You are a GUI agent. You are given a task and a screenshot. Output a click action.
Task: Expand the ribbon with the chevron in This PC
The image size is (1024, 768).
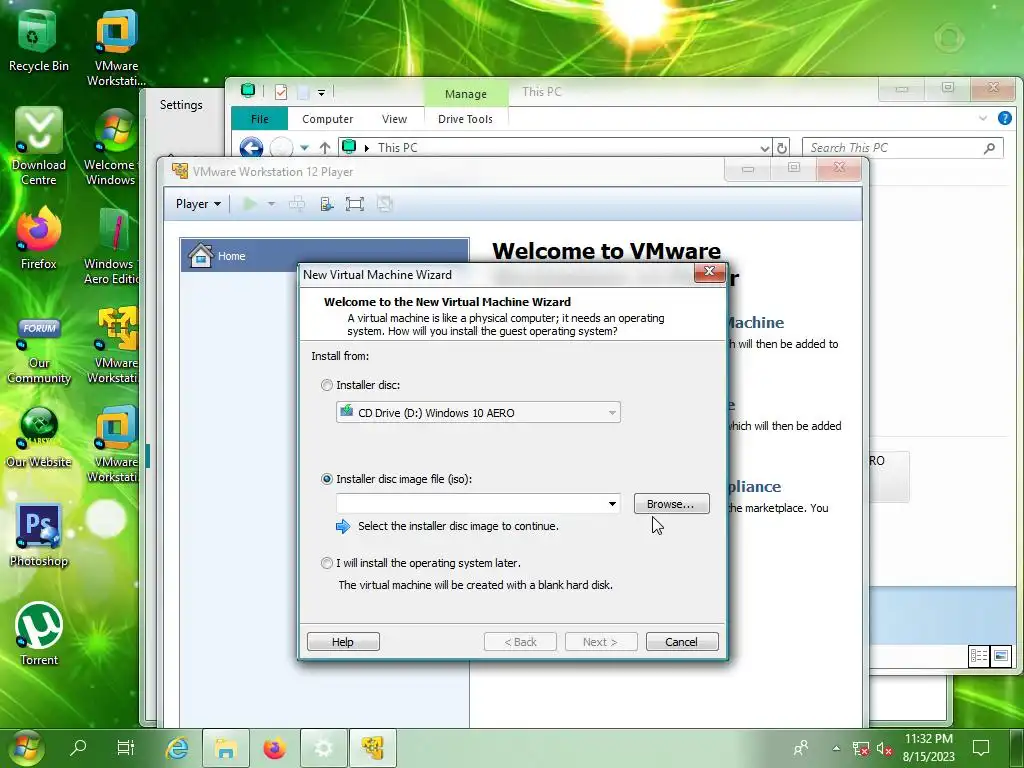coord(983,118)
